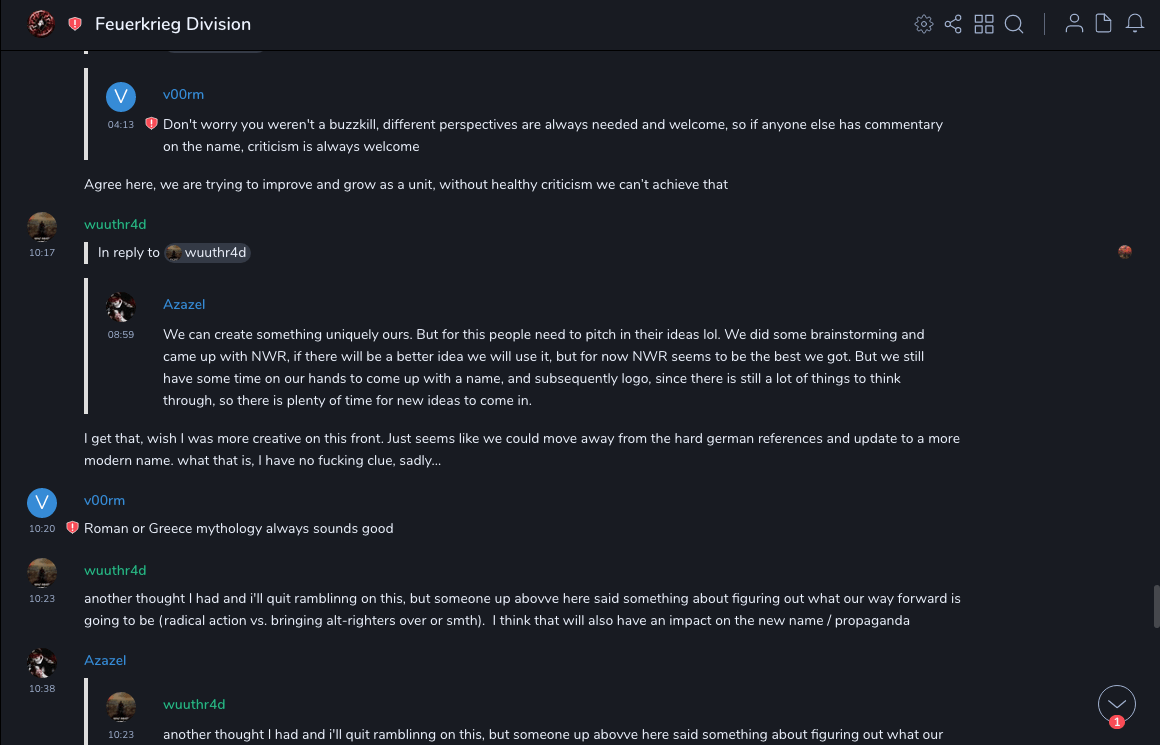Viewport: 1160px width, 745px height.
Task: Open the wuuthr4d mention pill in the reply
Action: tap(208, 253)
